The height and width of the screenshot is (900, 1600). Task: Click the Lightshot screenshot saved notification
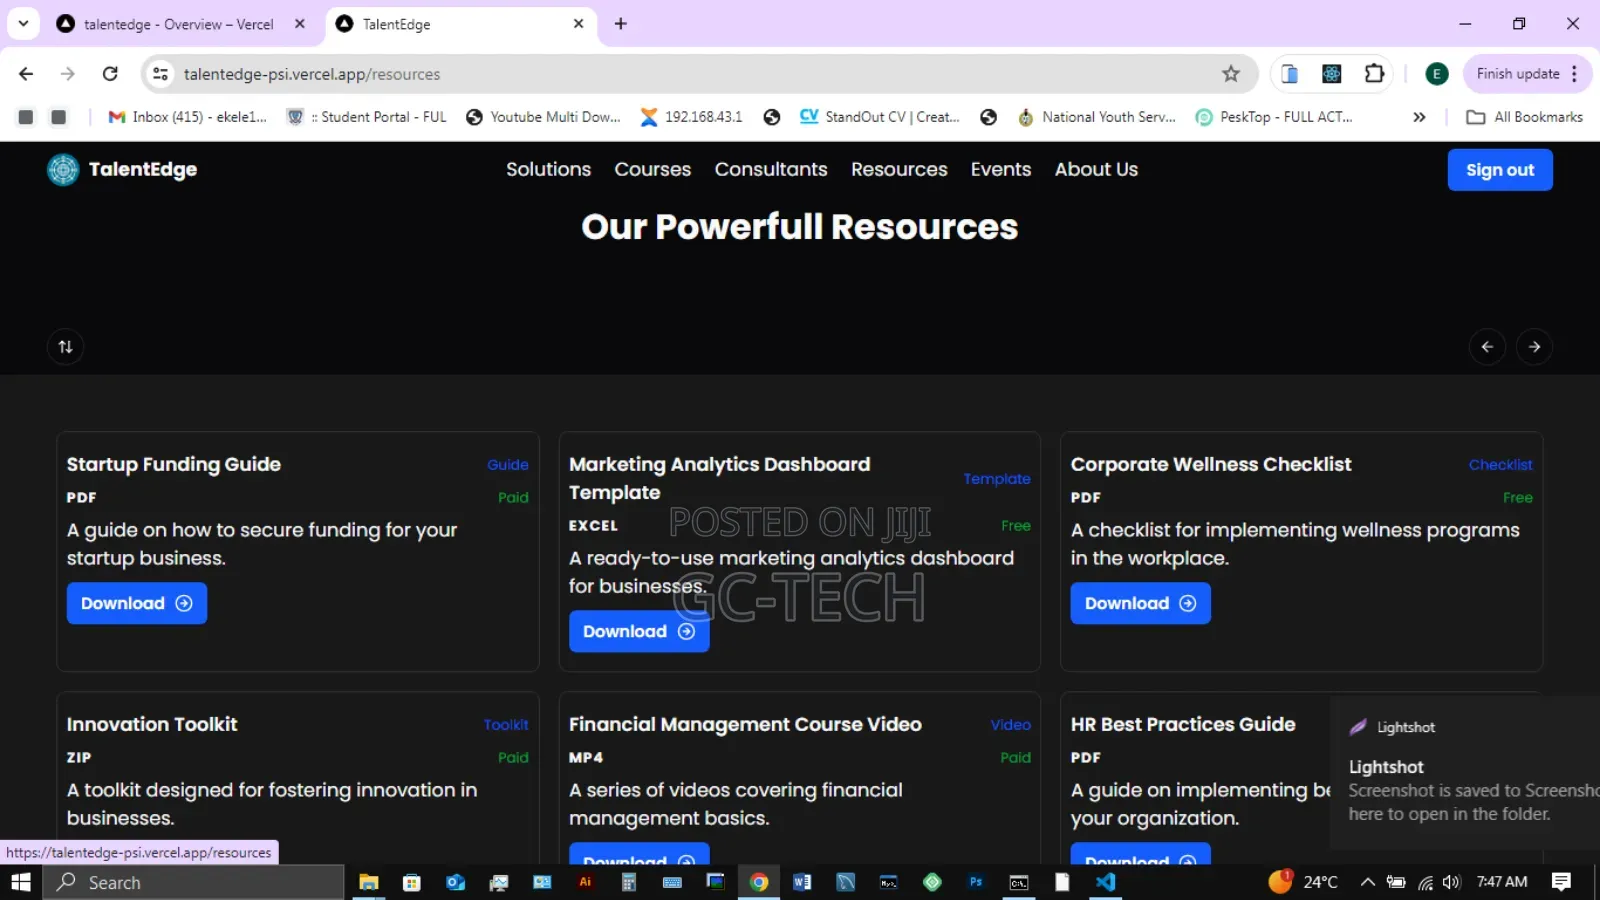pos(1465,773)
